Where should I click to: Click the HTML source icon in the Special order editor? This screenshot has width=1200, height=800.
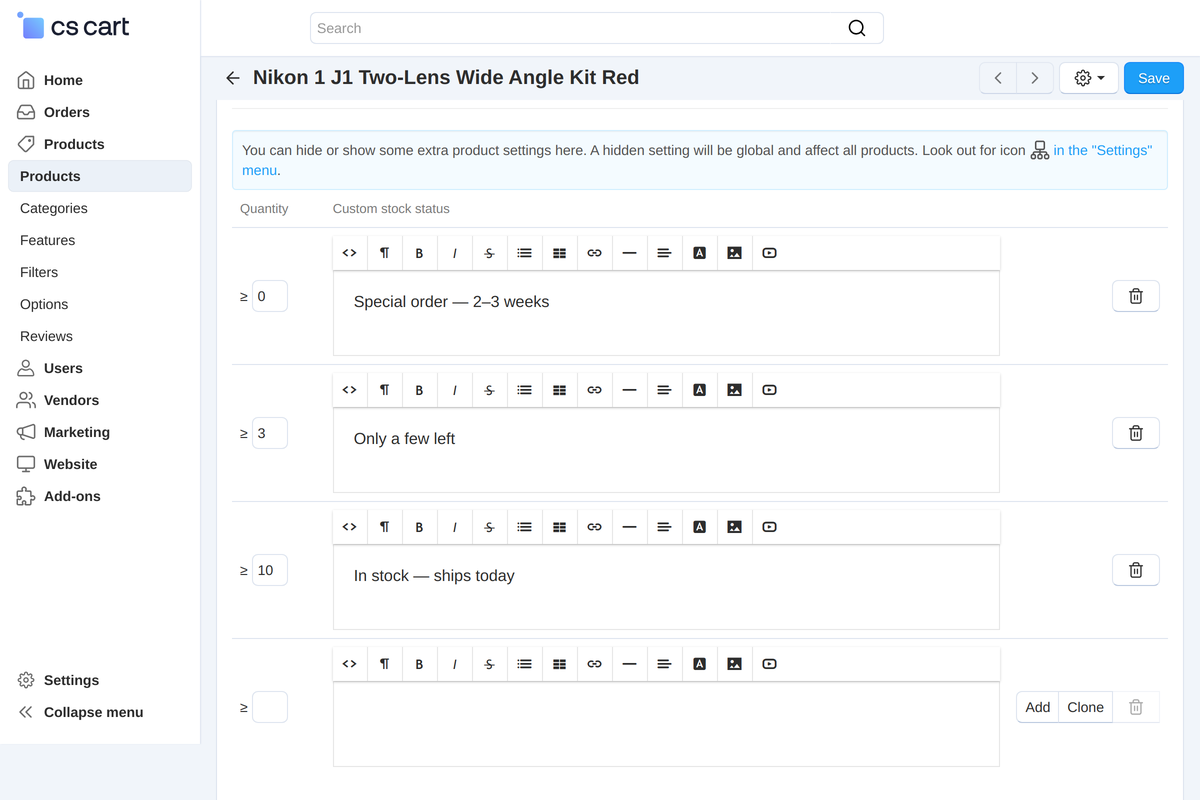coord(349,253)
